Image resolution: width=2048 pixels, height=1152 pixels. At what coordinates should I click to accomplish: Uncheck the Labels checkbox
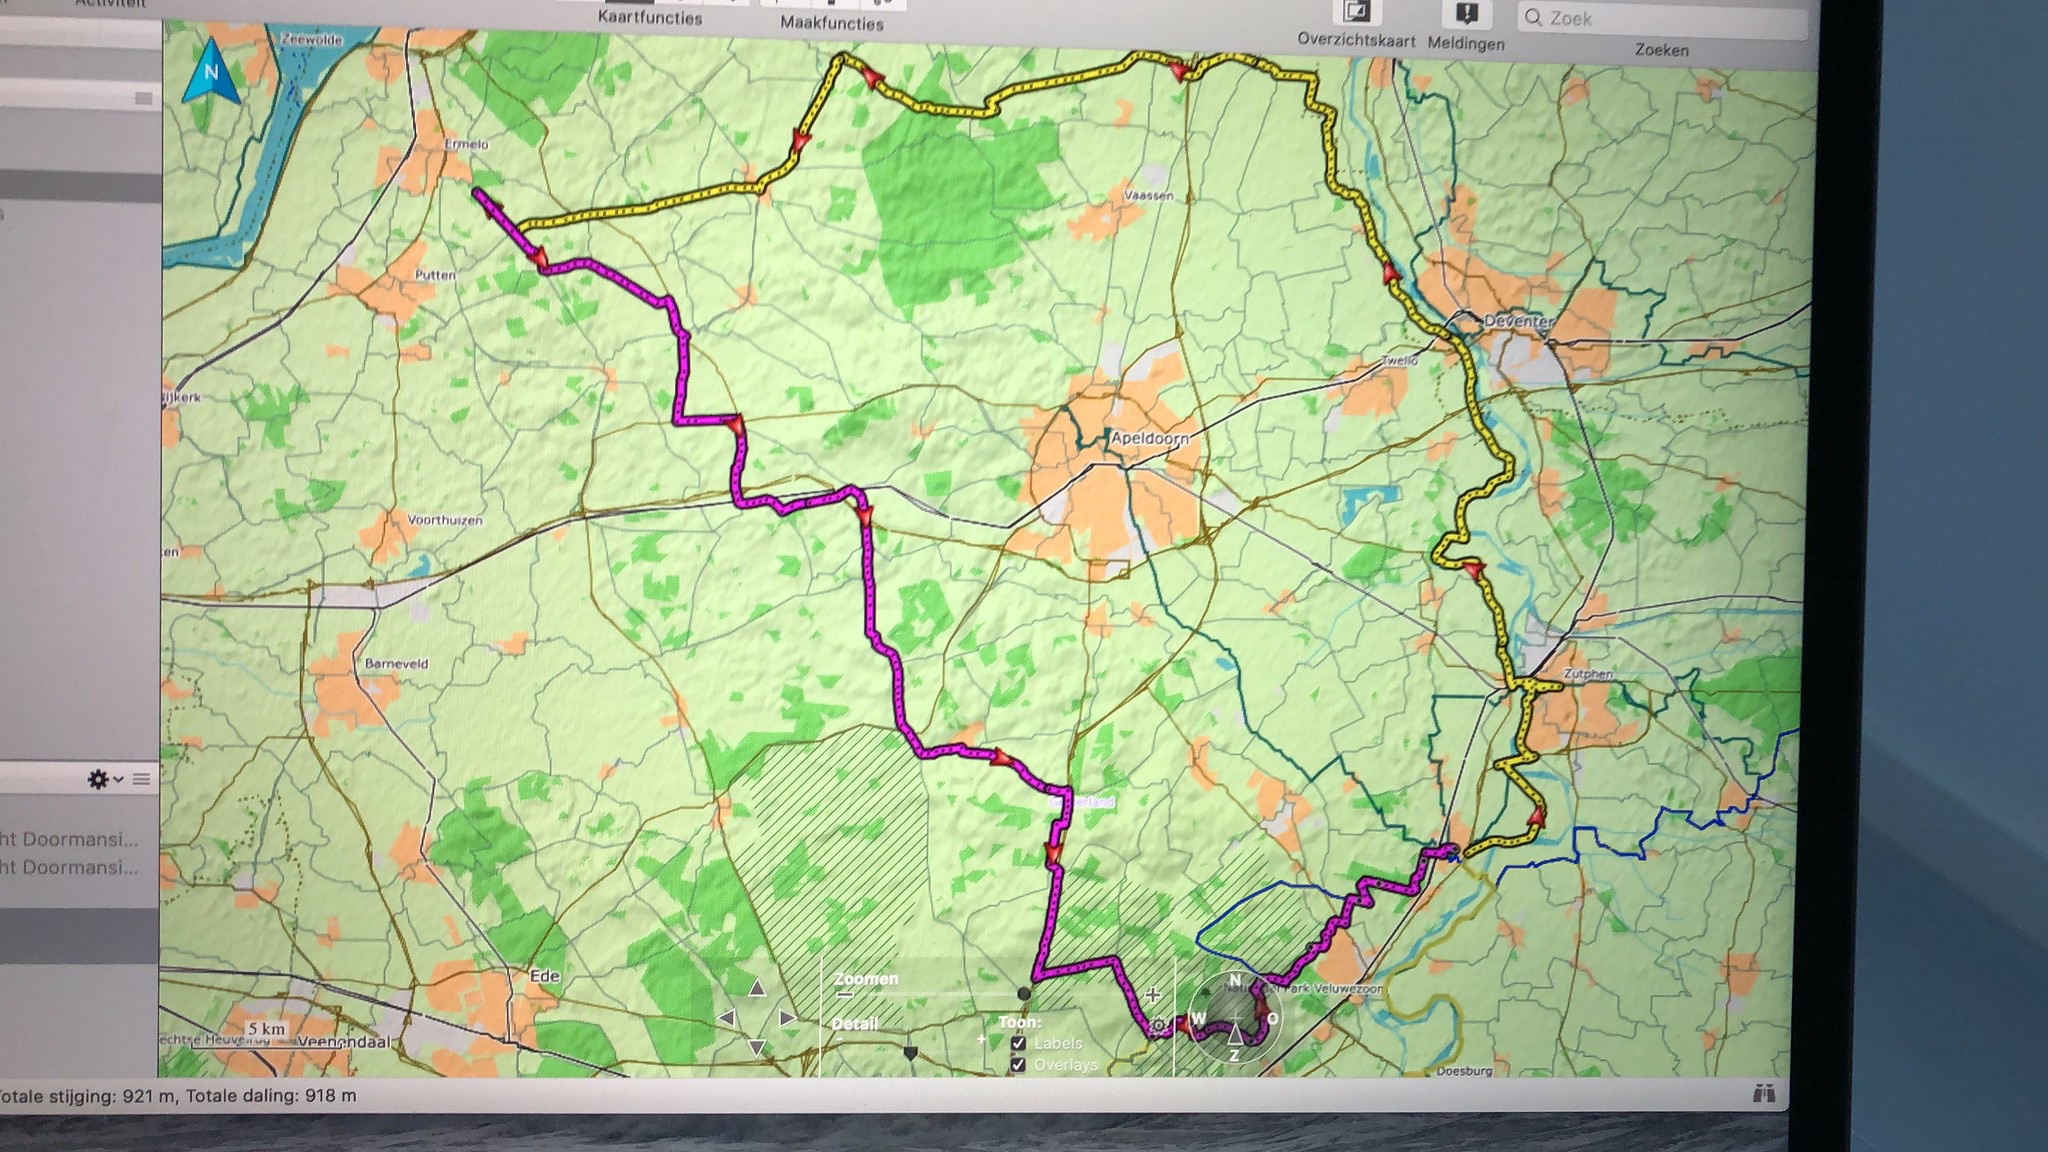coord(1018,1044)
